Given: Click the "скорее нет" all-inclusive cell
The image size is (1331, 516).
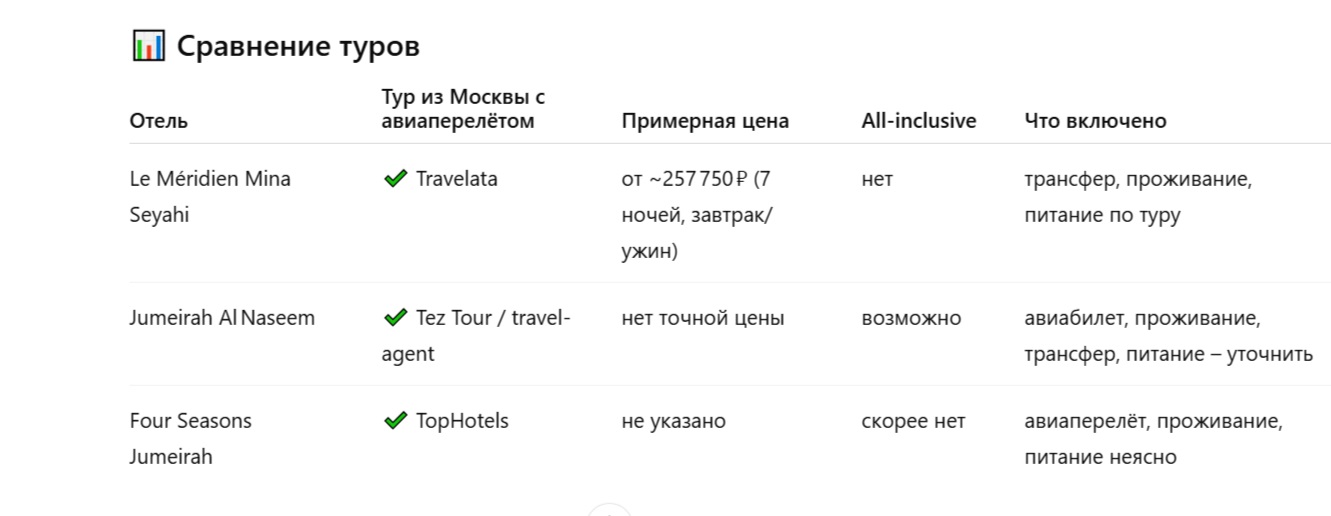Looking at the screenshot, I should pyautogui.click(x=913, y=421).
